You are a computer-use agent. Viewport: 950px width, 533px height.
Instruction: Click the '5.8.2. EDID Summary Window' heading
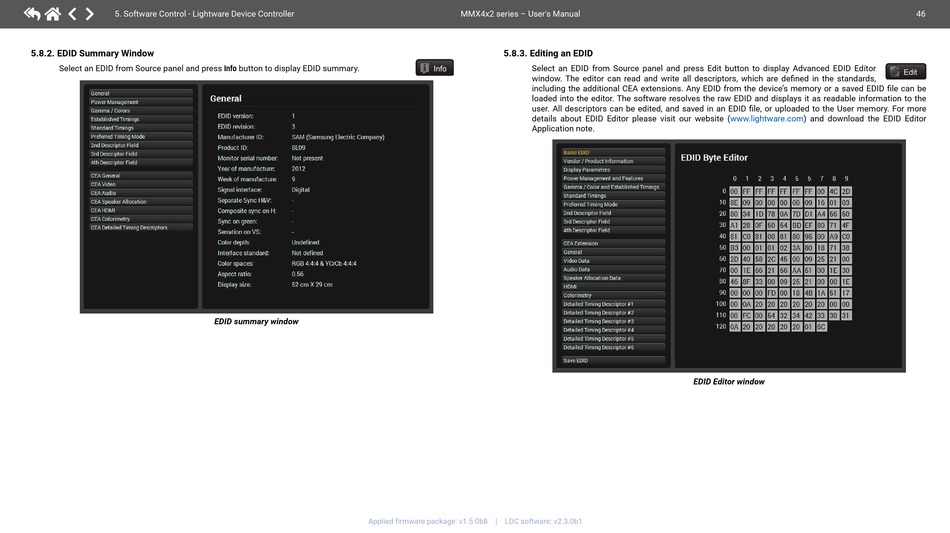pyautogui.click(x=92, y=53)
